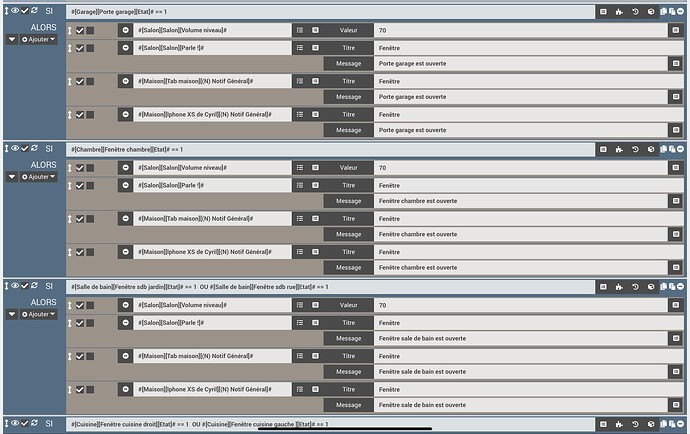Open command list for Salle de bain Tab maison row

point(300,356)
